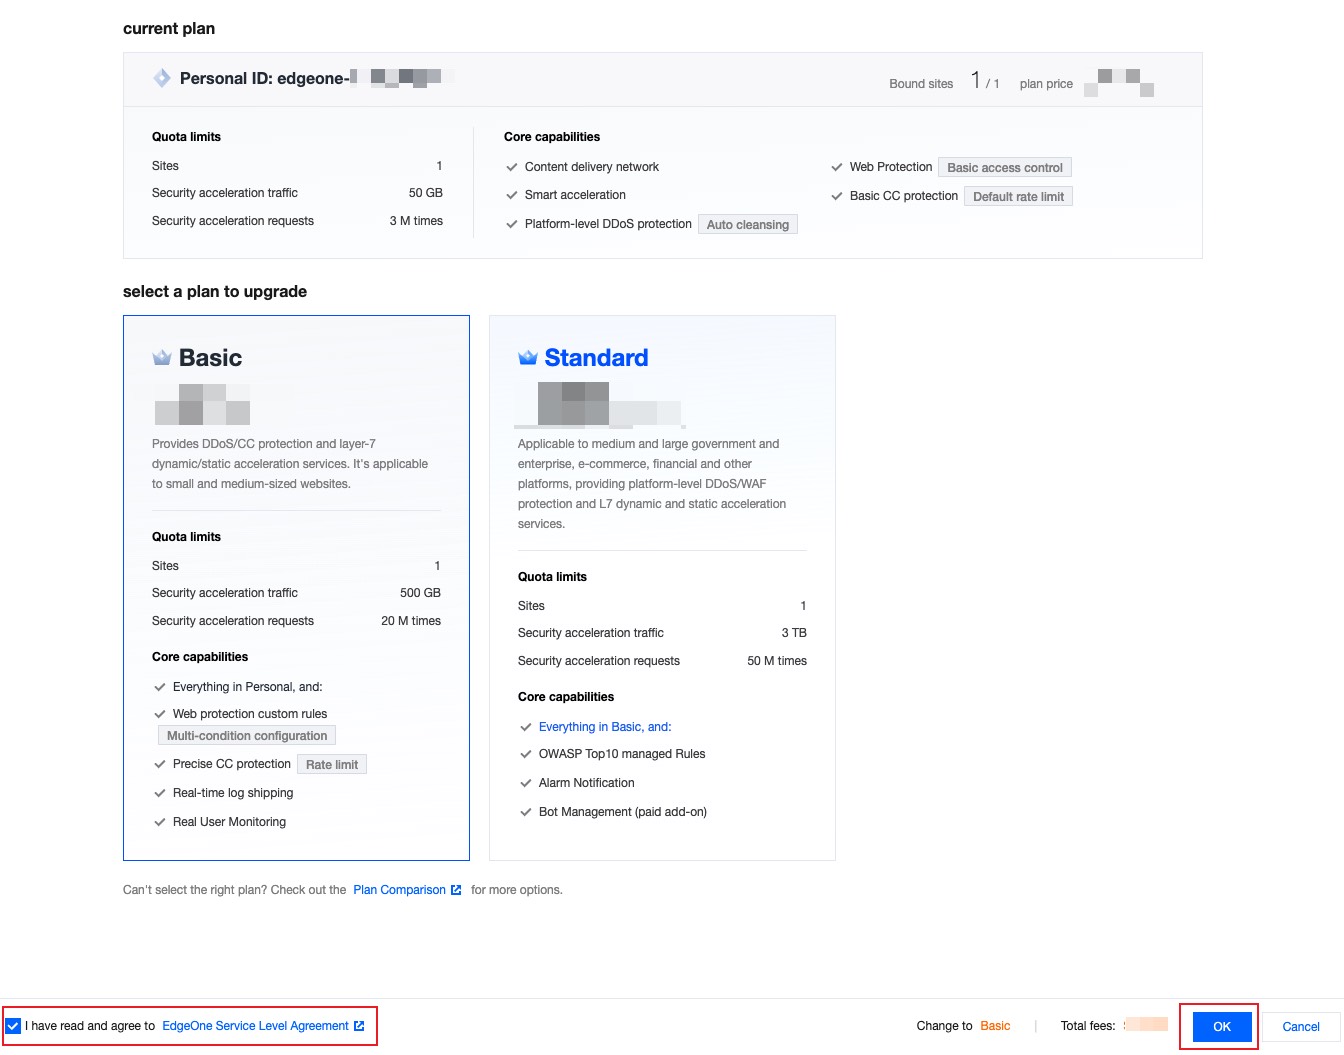Click the checkmark beside Web Protection
Screen dimensions: 1344x1055
[x=837, y=167]
